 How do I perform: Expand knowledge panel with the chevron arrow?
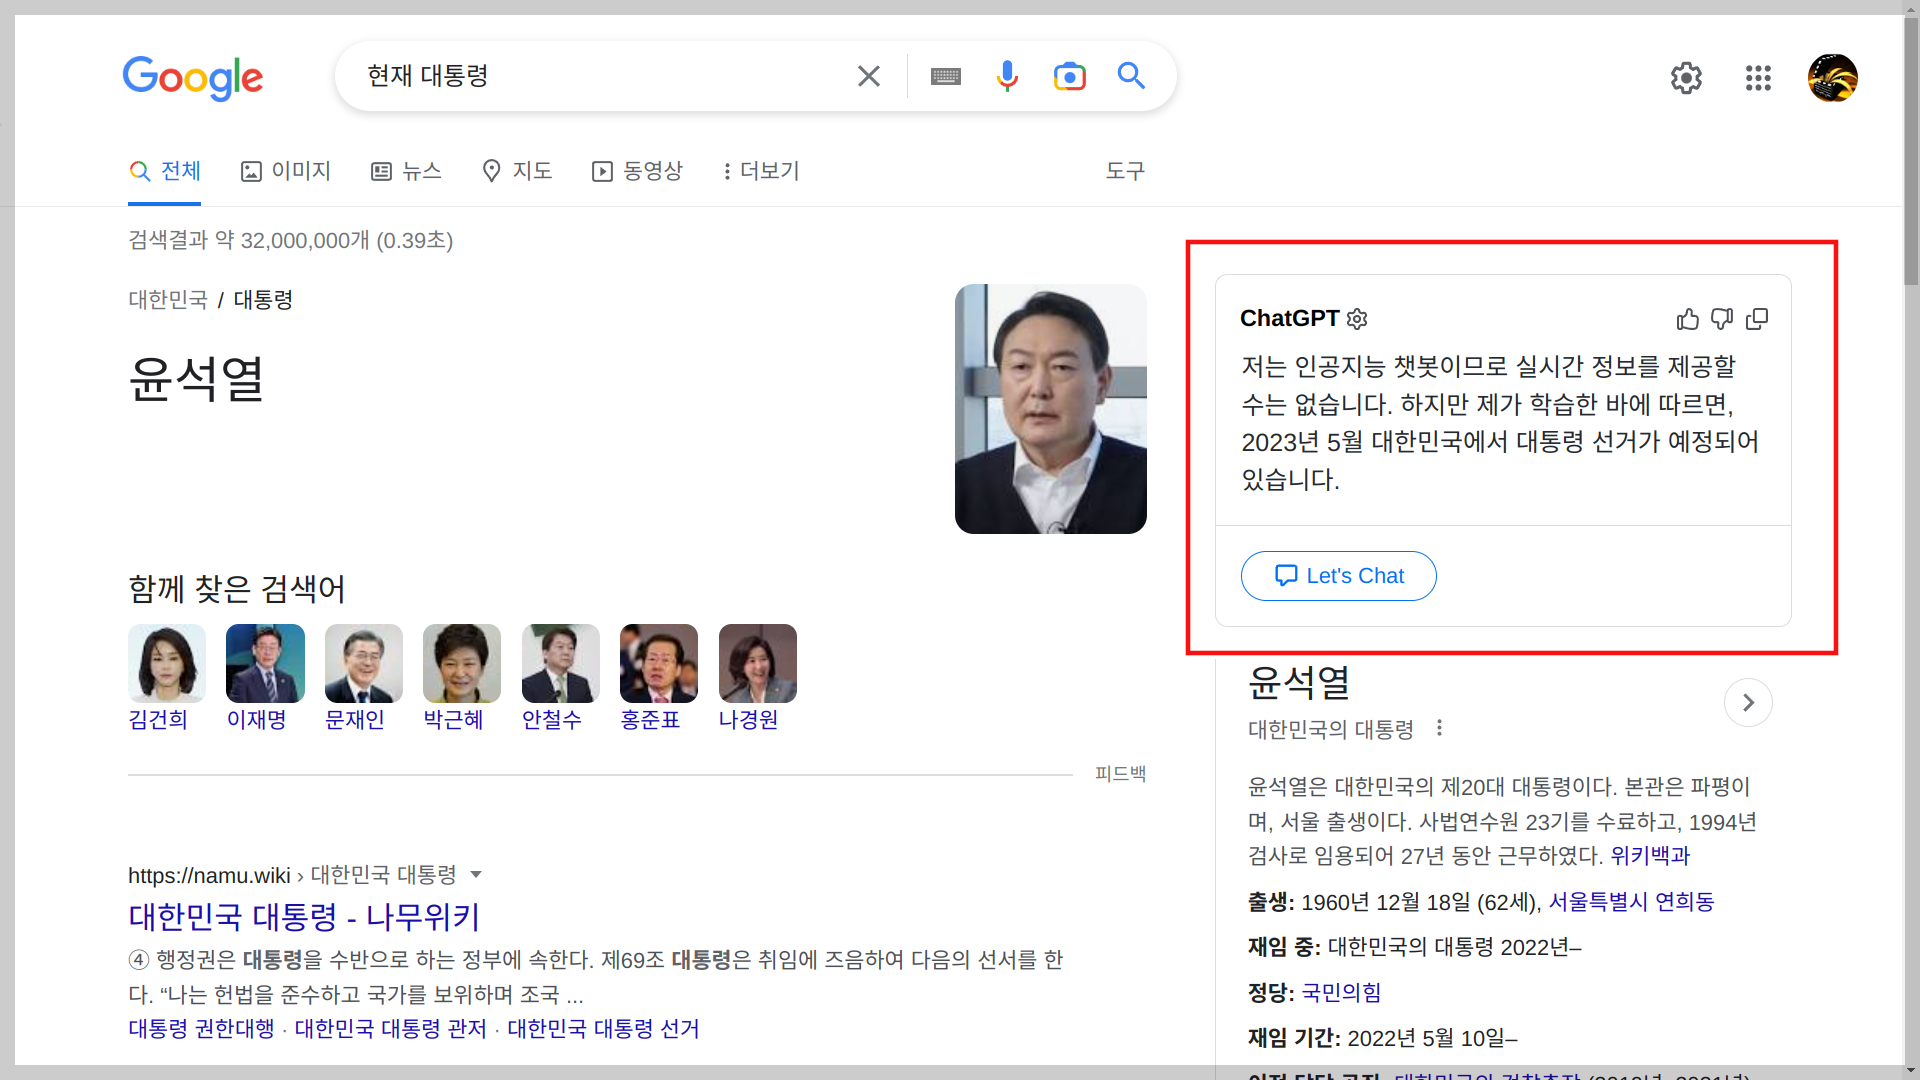(x=1748, y=703)
